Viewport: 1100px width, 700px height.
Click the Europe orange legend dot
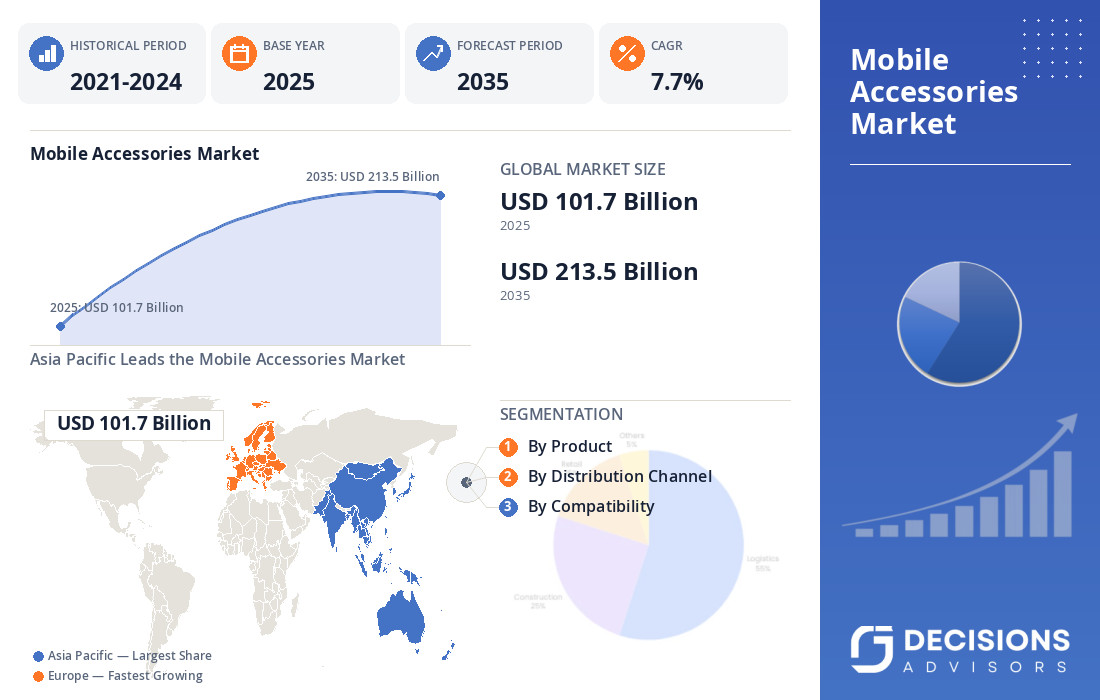pos(38,676)
